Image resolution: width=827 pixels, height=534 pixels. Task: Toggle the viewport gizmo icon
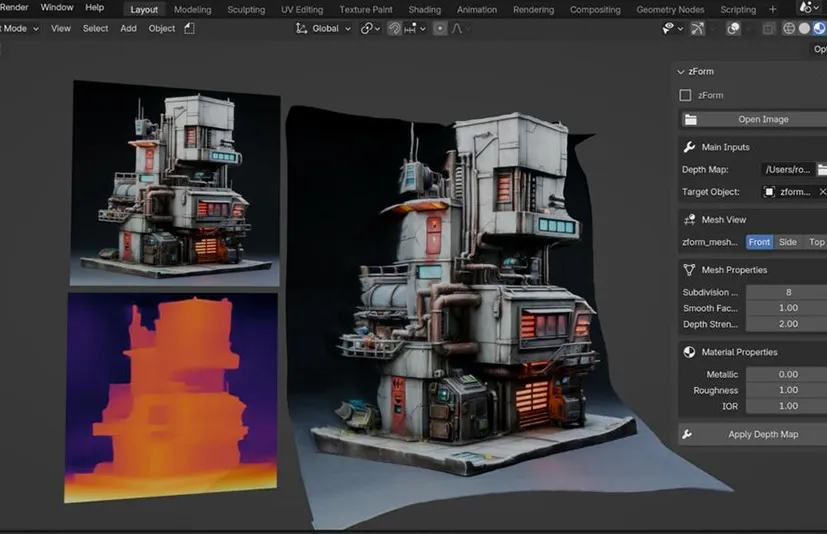pyautogui.click(x=697, y=29)
